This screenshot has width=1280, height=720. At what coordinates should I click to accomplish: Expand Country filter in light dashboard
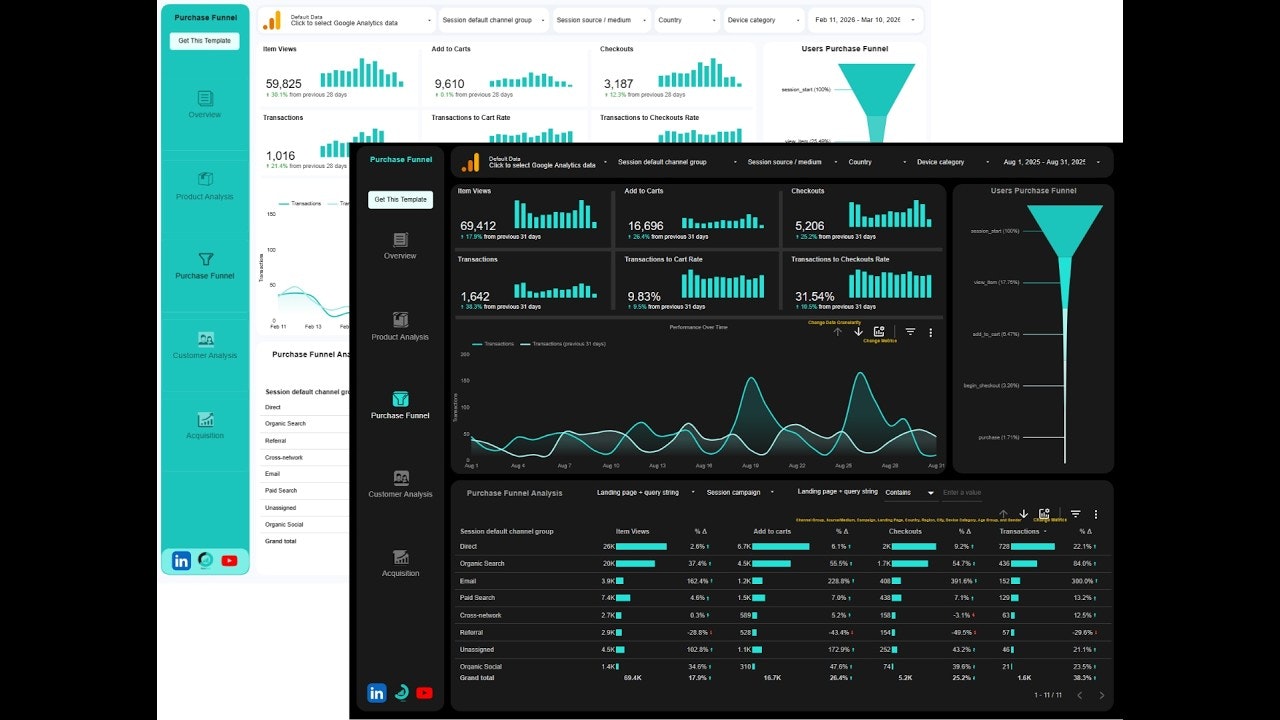tap(687, 20)
